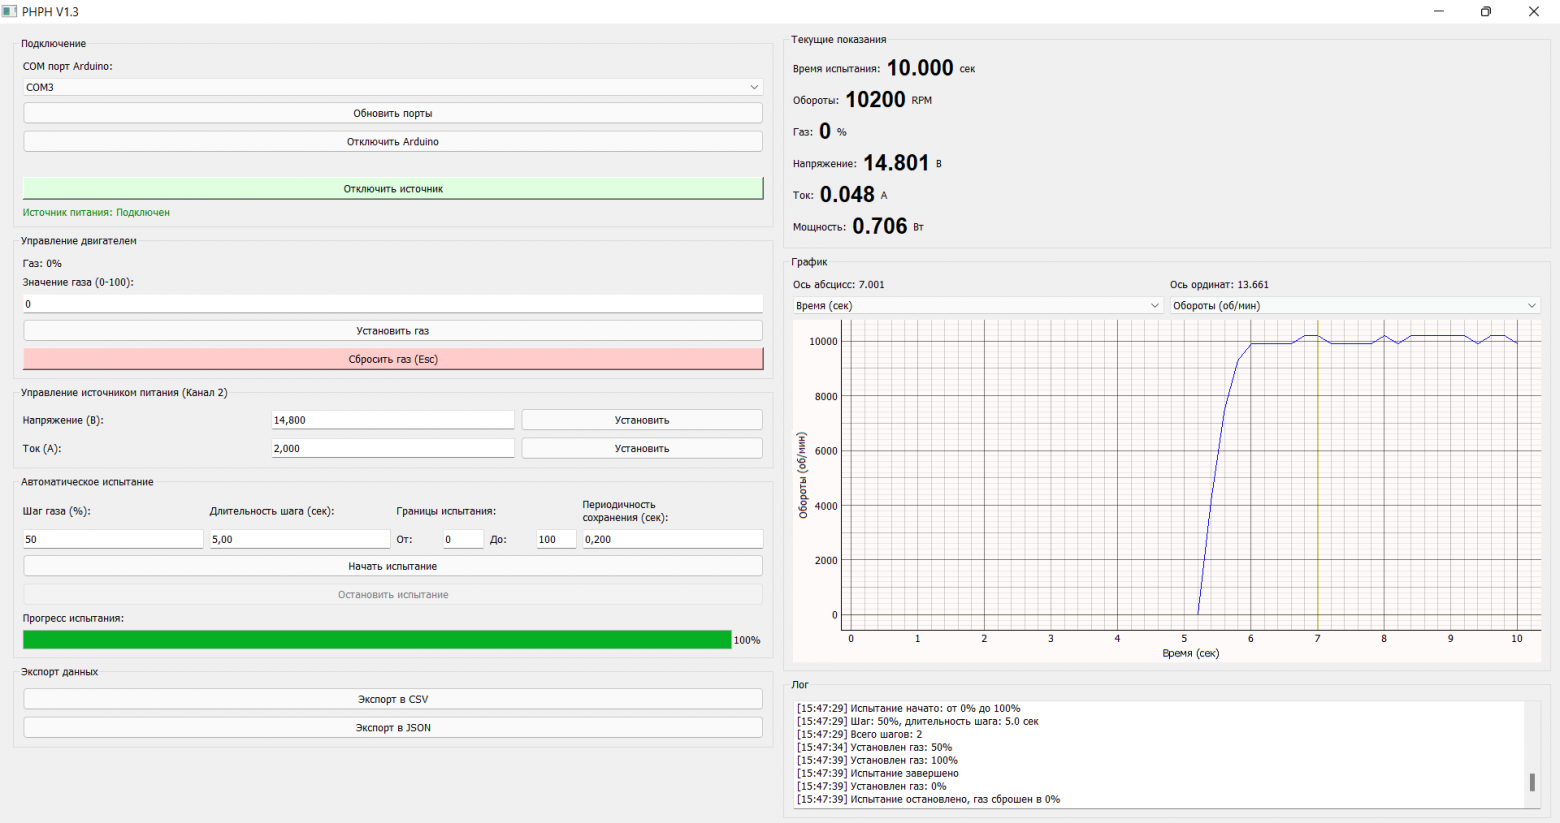Click the RPM reading 10200
1560x823 pixels.
tap(875, 100)
